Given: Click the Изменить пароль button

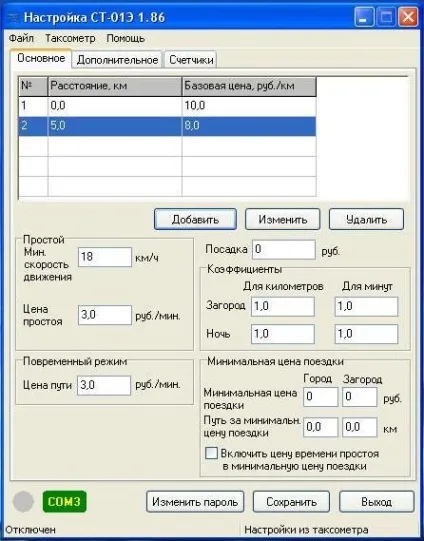Looking at the screenshot, I should tap(195, 502).
